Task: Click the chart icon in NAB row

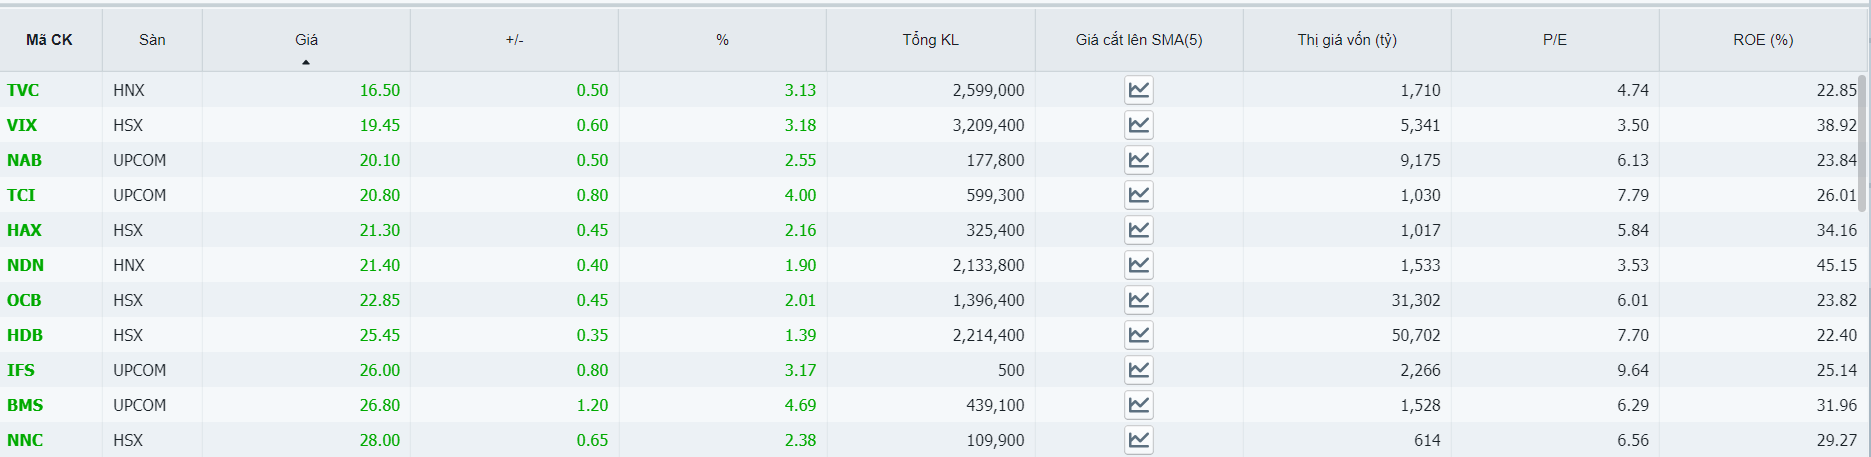Action: point(1138,160)
